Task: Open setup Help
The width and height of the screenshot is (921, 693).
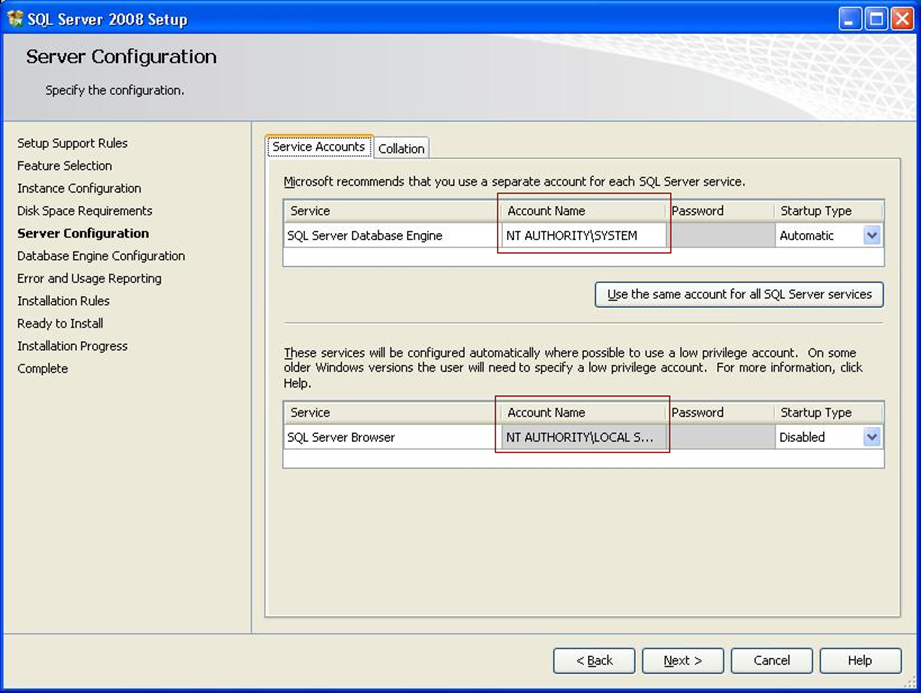Action: click(x=860, y=660)
